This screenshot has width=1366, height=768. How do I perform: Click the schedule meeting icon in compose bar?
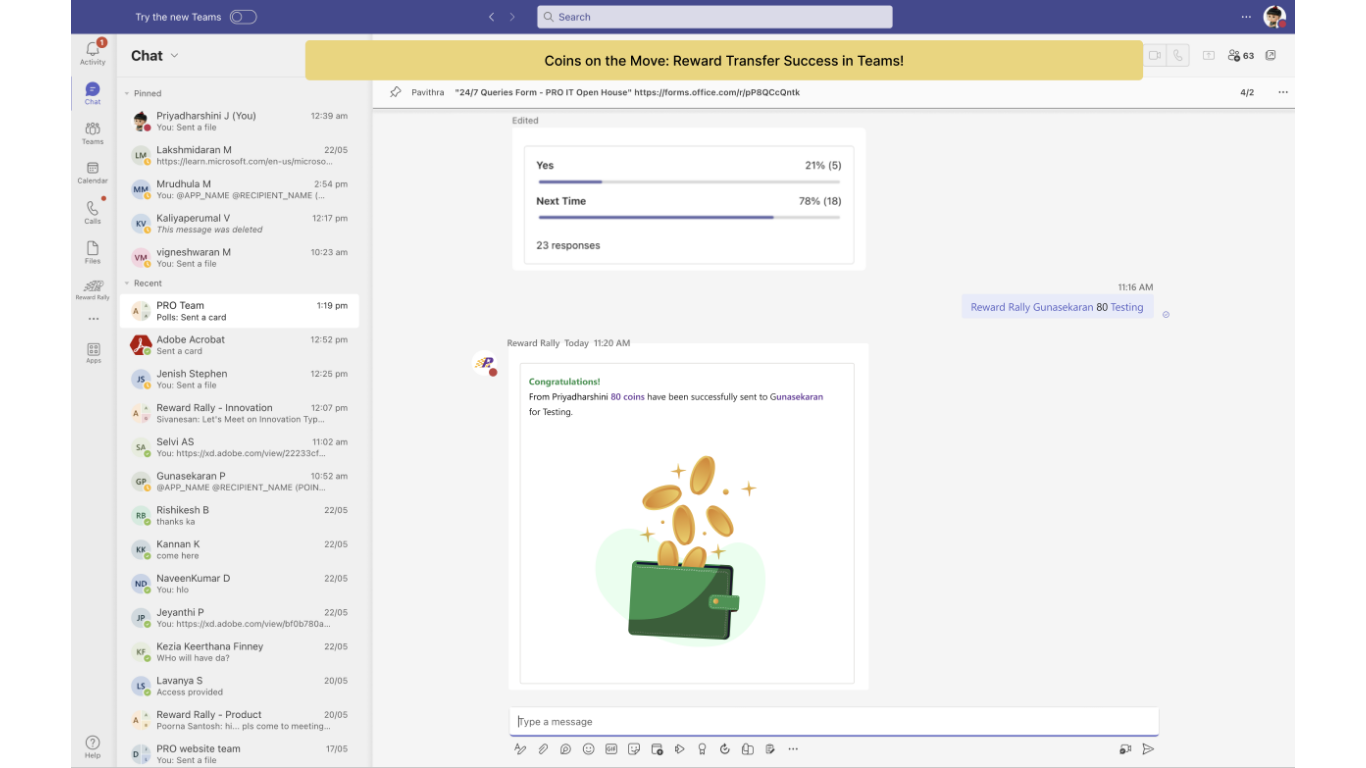[x=657, y=749]
